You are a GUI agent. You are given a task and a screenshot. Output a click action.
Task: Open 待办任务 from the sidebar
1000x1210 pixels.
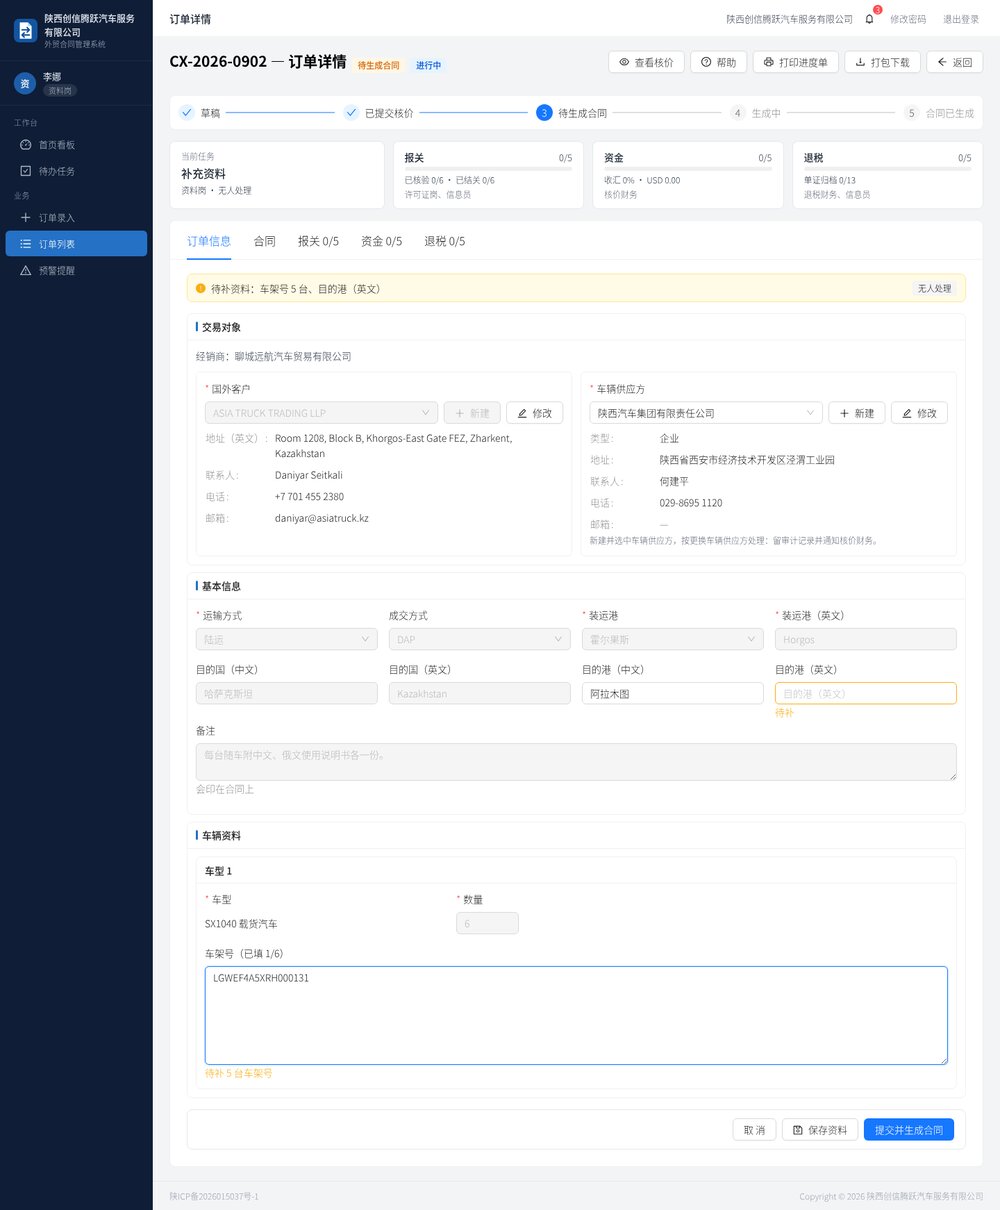pyautogui.click(x=76, y=171)
